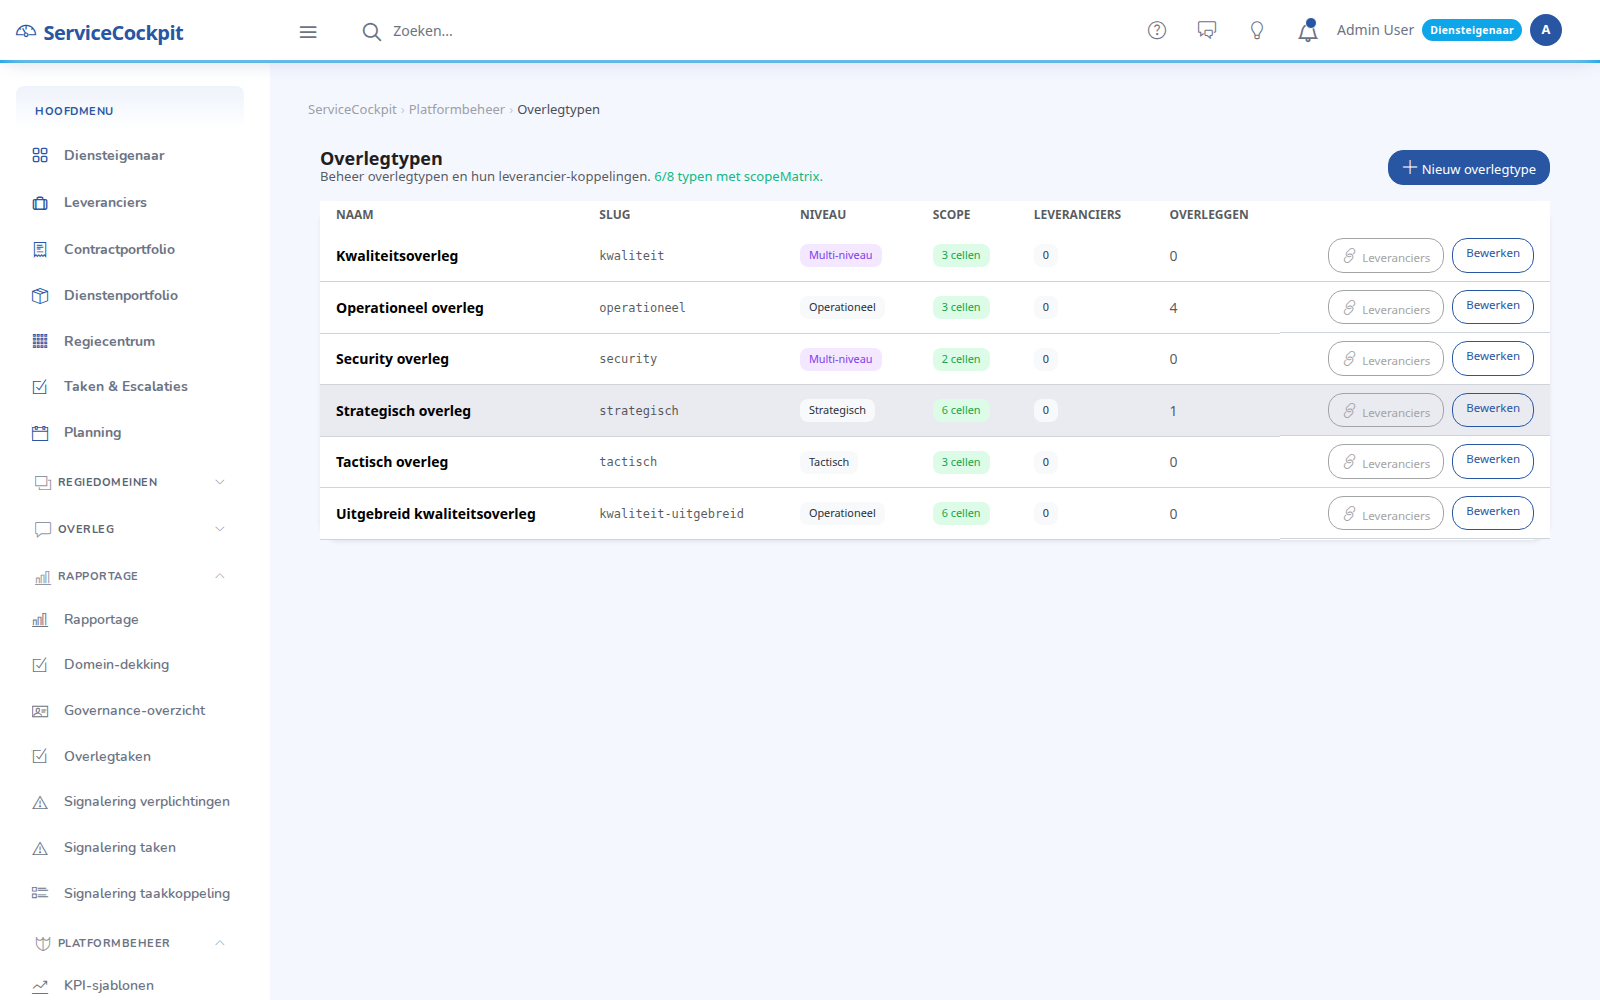This screenshot has height=1000, width=1600.
Task: Click the ServiceCockpit logo
Action: 100,33
